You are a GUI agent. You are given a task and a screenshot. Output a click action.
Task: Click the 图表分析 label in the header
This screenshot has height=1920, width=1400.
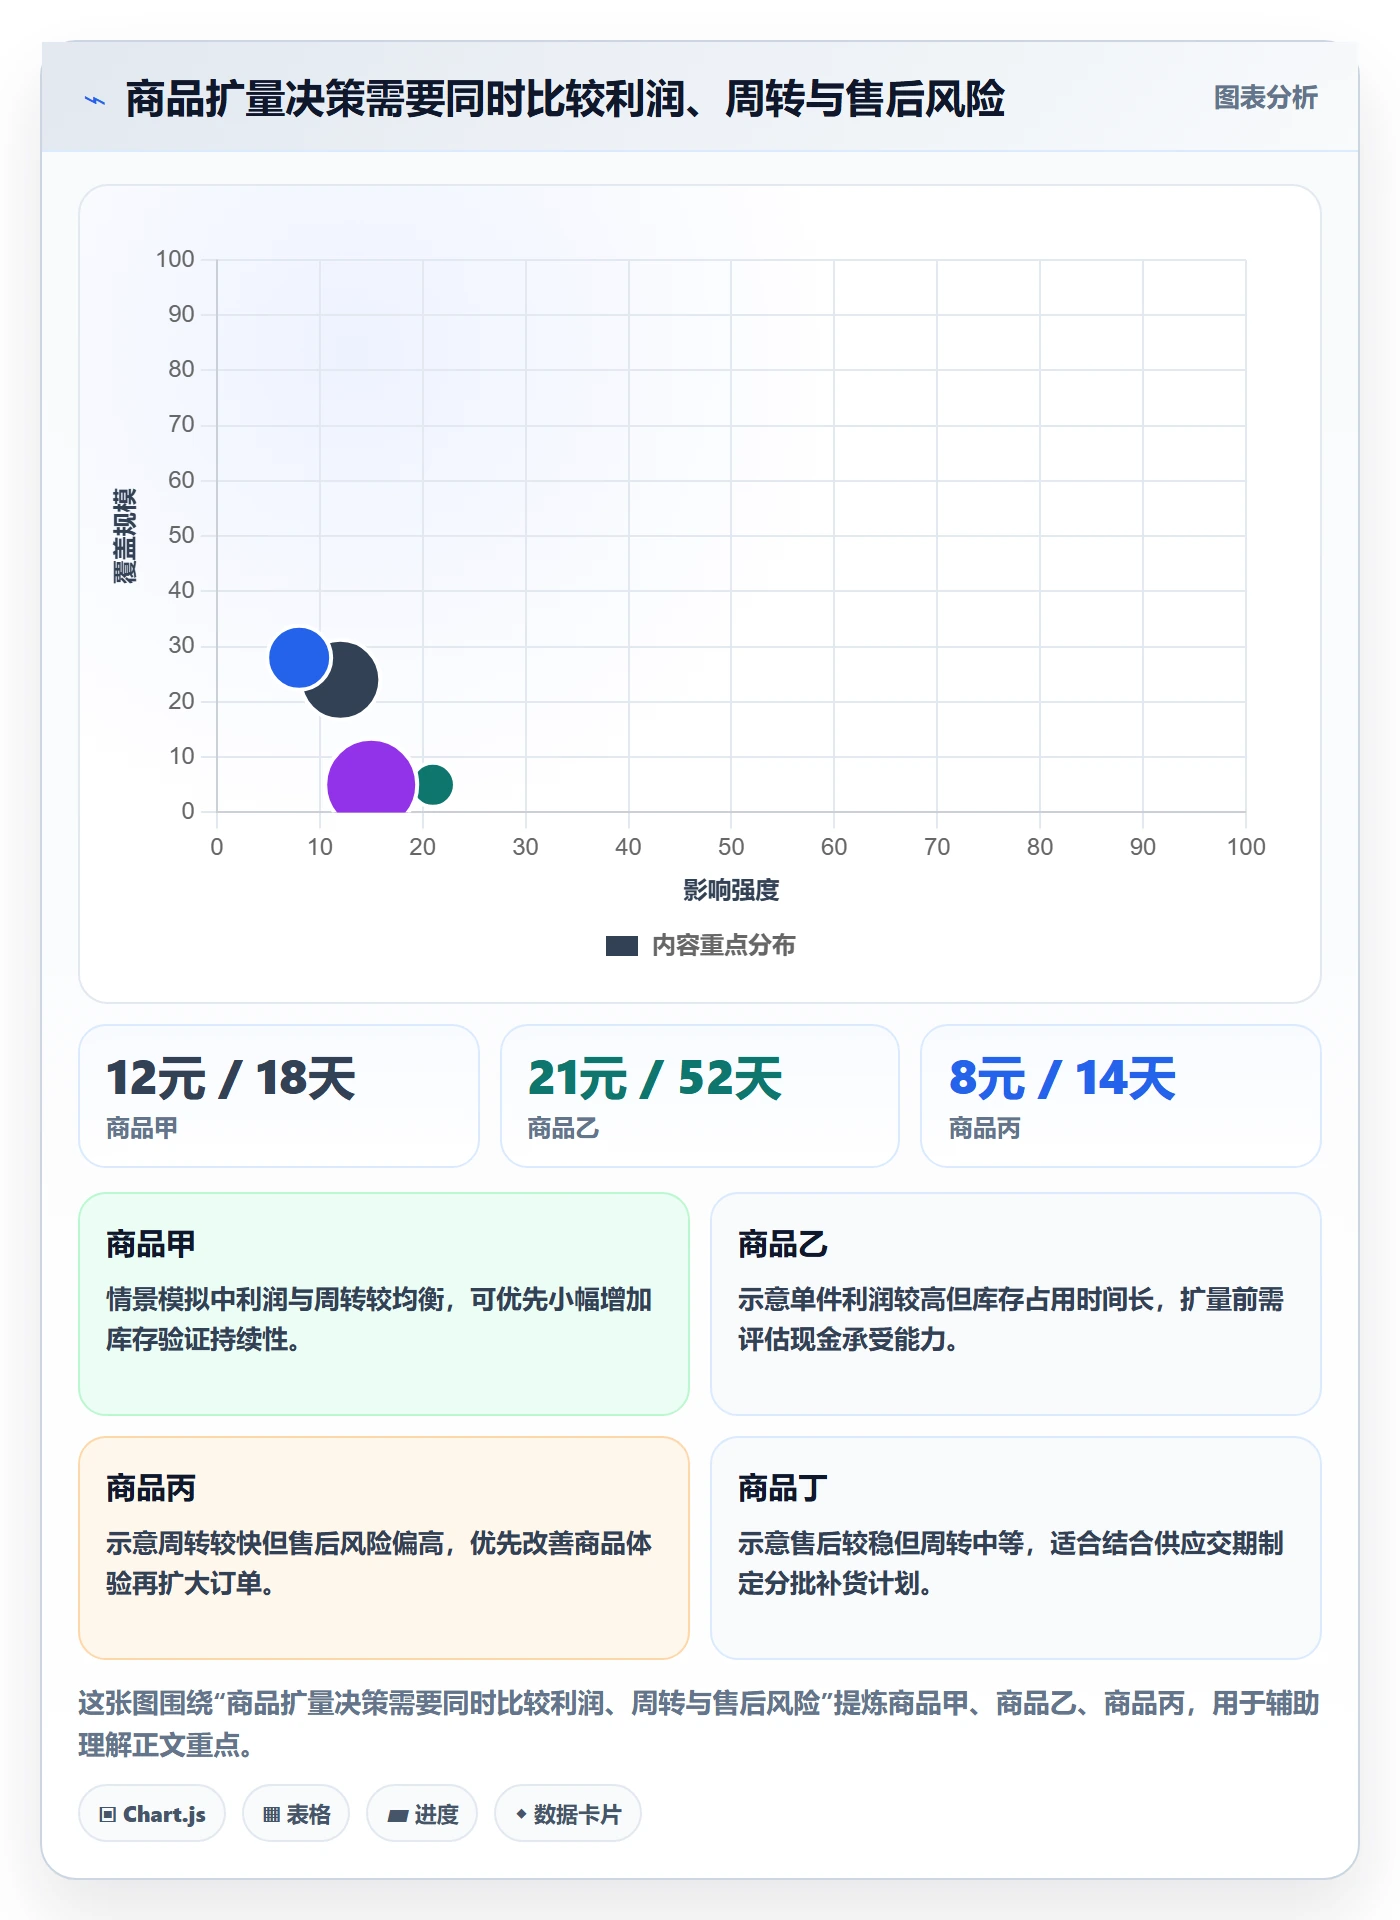click(x=1265, y=98)
